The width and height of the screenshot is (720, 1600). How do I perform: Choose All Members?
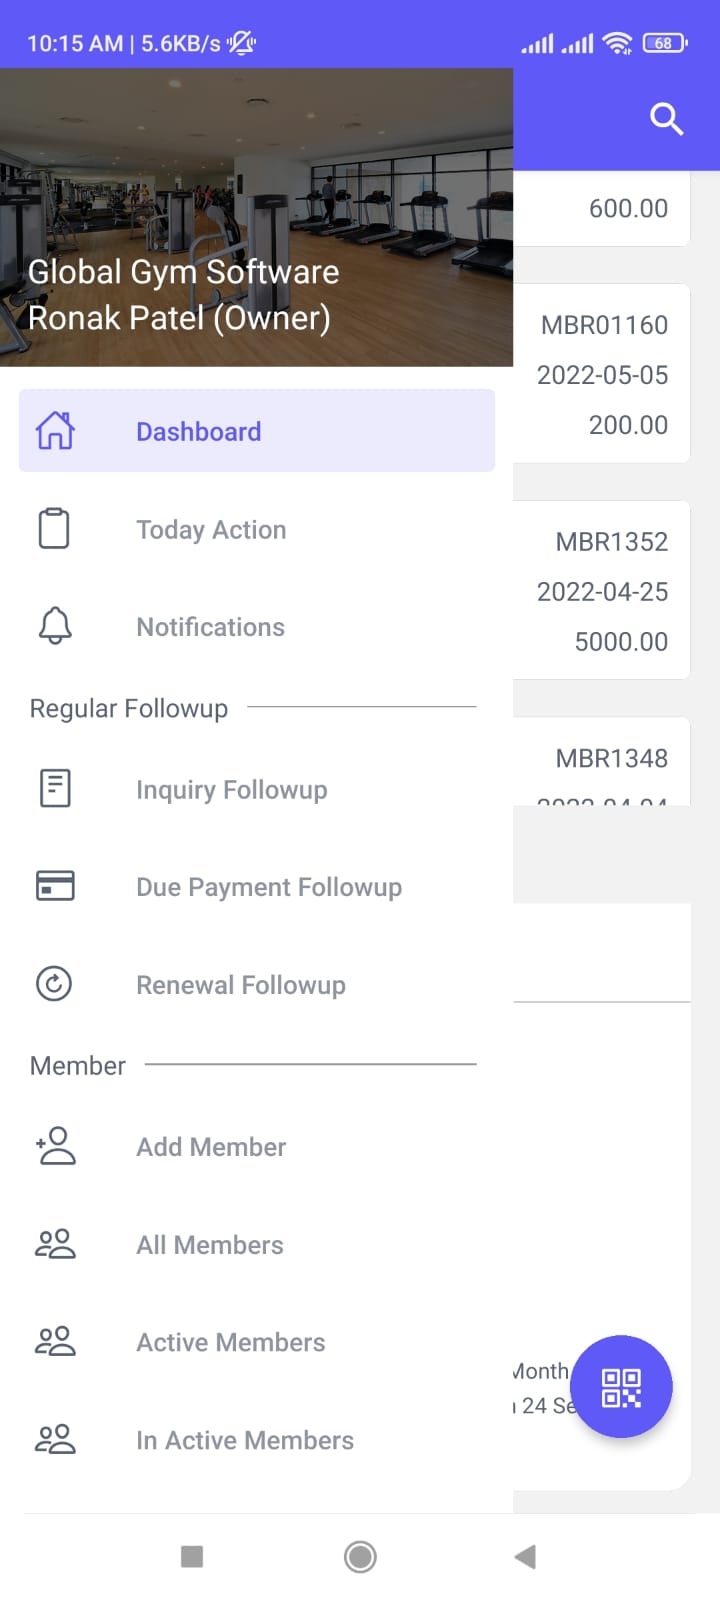point(257,1244)
